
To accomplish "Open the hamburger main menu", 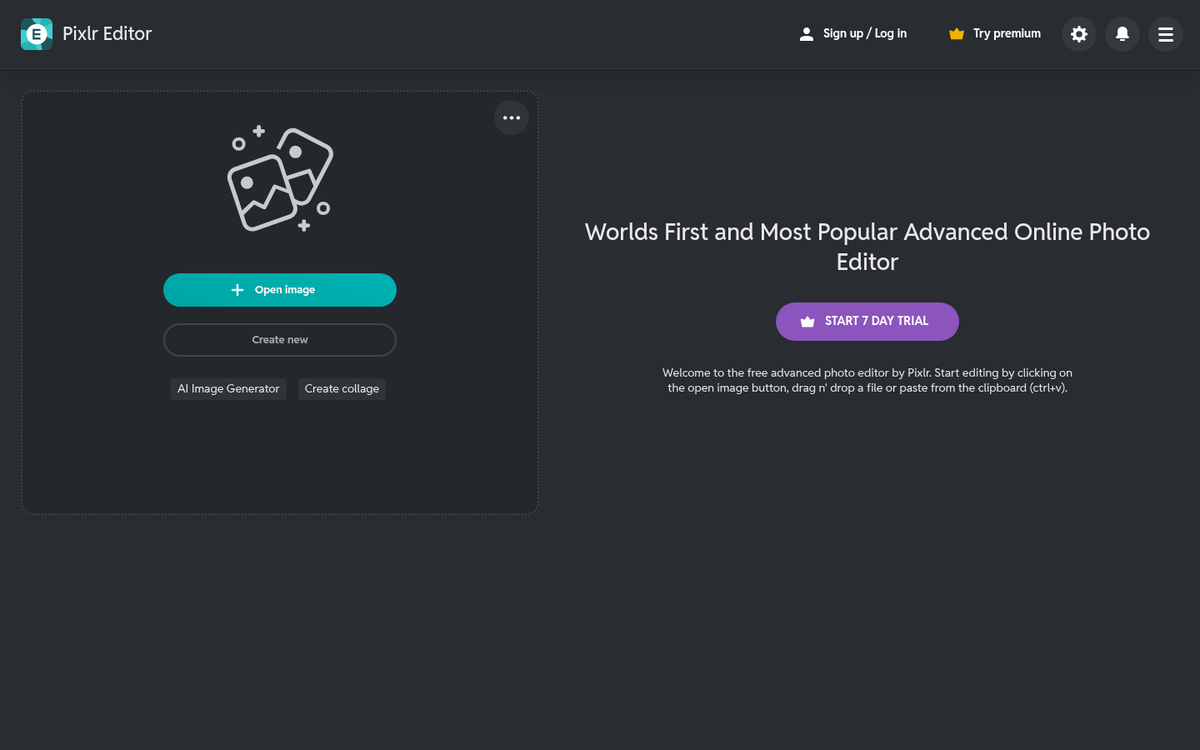I will (1165, 34).
